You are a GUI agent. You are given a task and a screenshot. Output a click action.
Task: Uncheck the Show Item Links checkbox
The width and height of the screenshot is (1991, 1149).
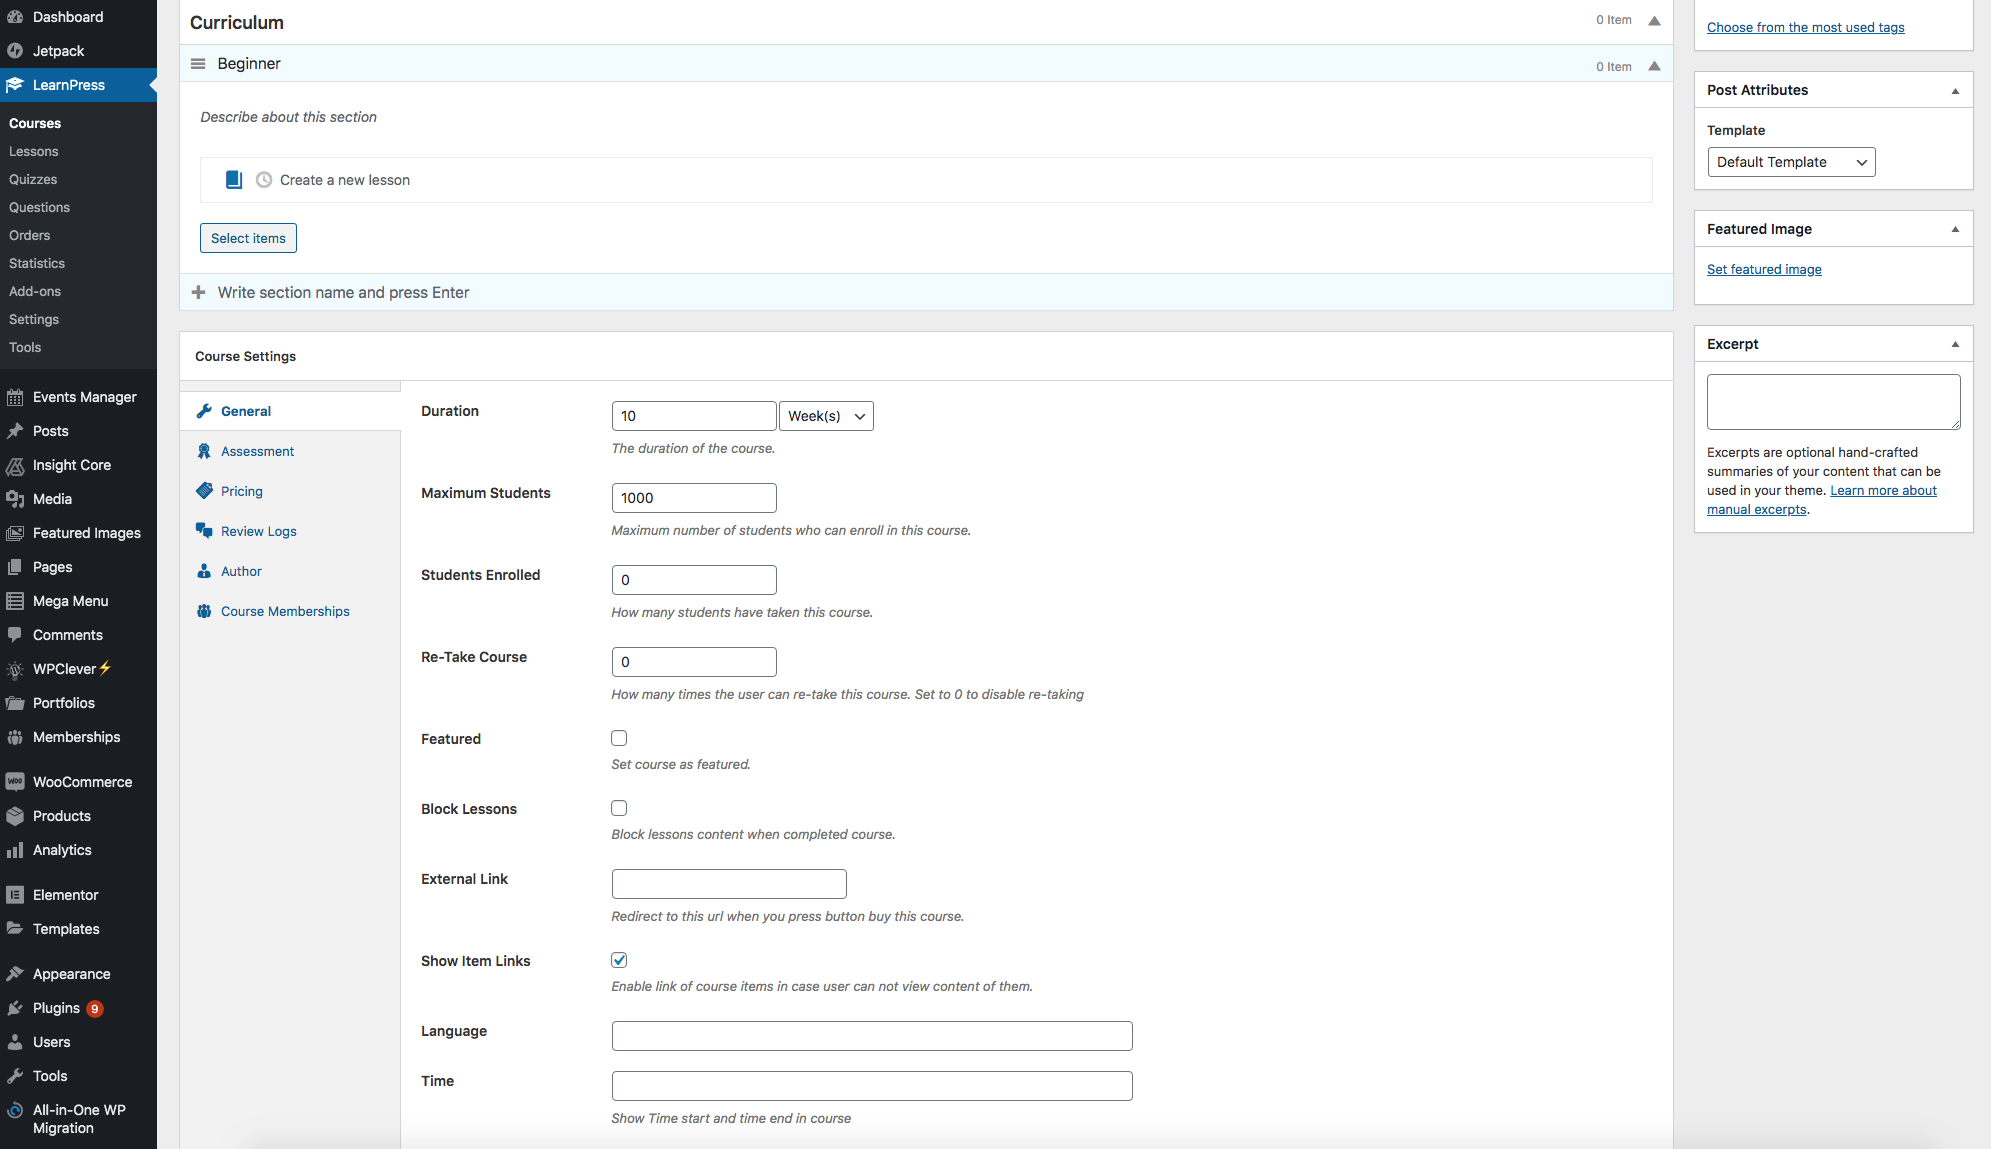619,960
